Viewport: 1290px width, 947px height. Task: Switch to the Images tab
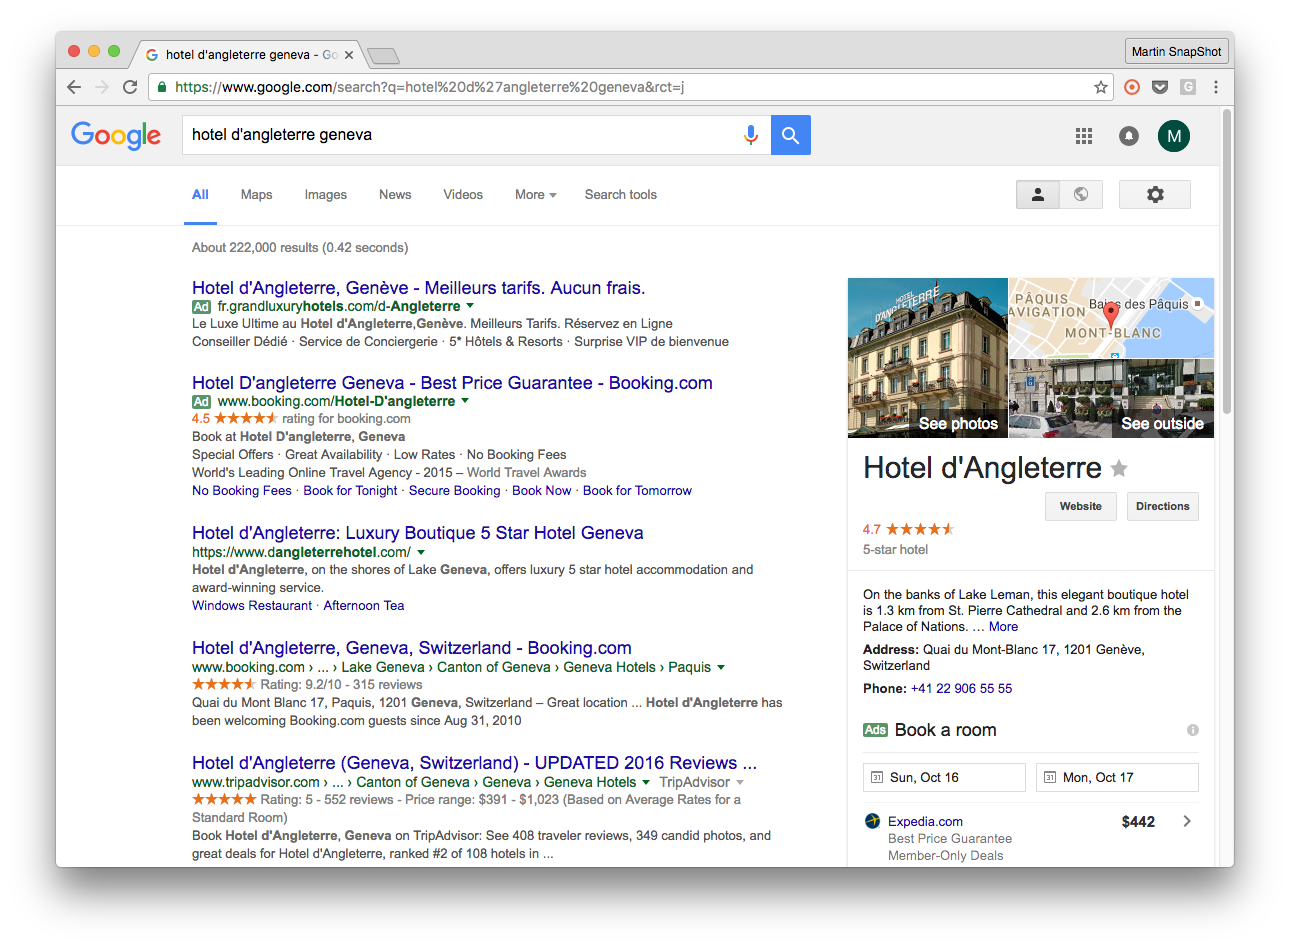pos(326,195)
